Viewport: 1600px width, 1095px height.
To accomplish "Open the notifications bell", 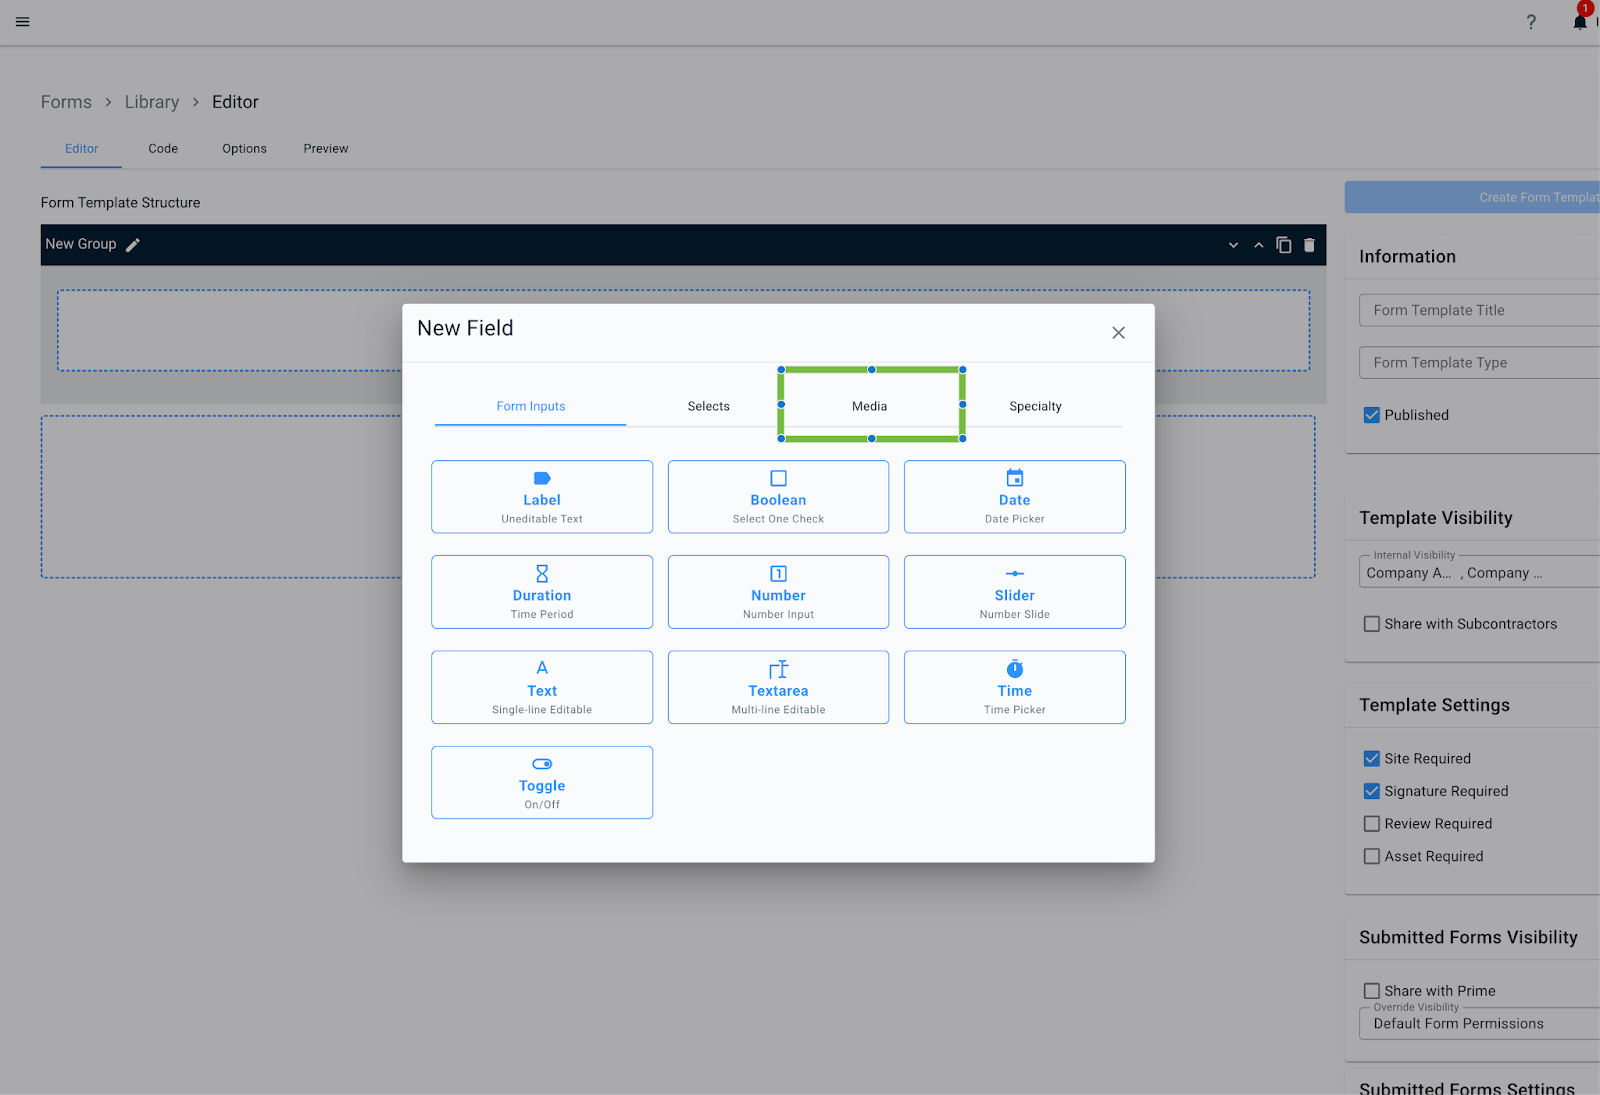I will [1580, 22].
